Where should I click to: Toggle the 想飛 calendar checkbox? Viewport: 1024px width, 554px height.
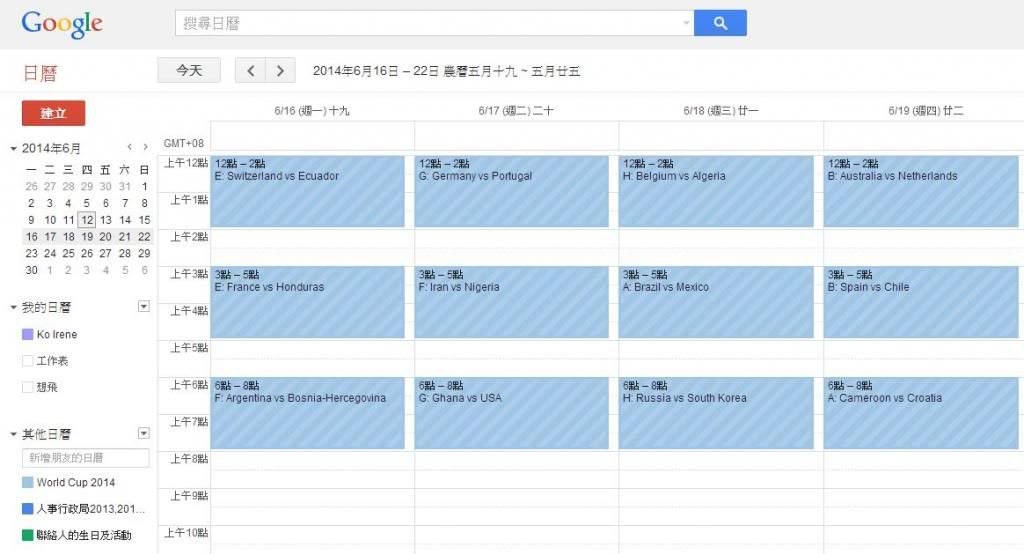[x=28, y=387]
